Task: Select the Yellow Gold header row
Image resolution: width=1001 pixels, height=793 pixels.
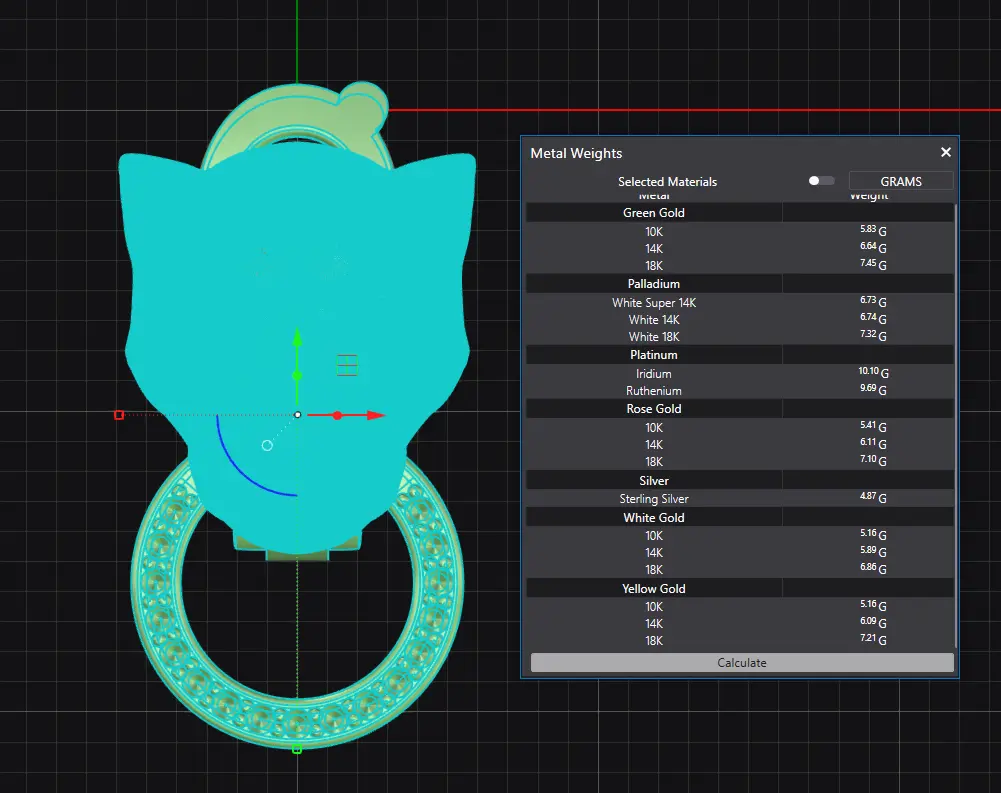Action: pyautogui.click(x=739, y=589)
